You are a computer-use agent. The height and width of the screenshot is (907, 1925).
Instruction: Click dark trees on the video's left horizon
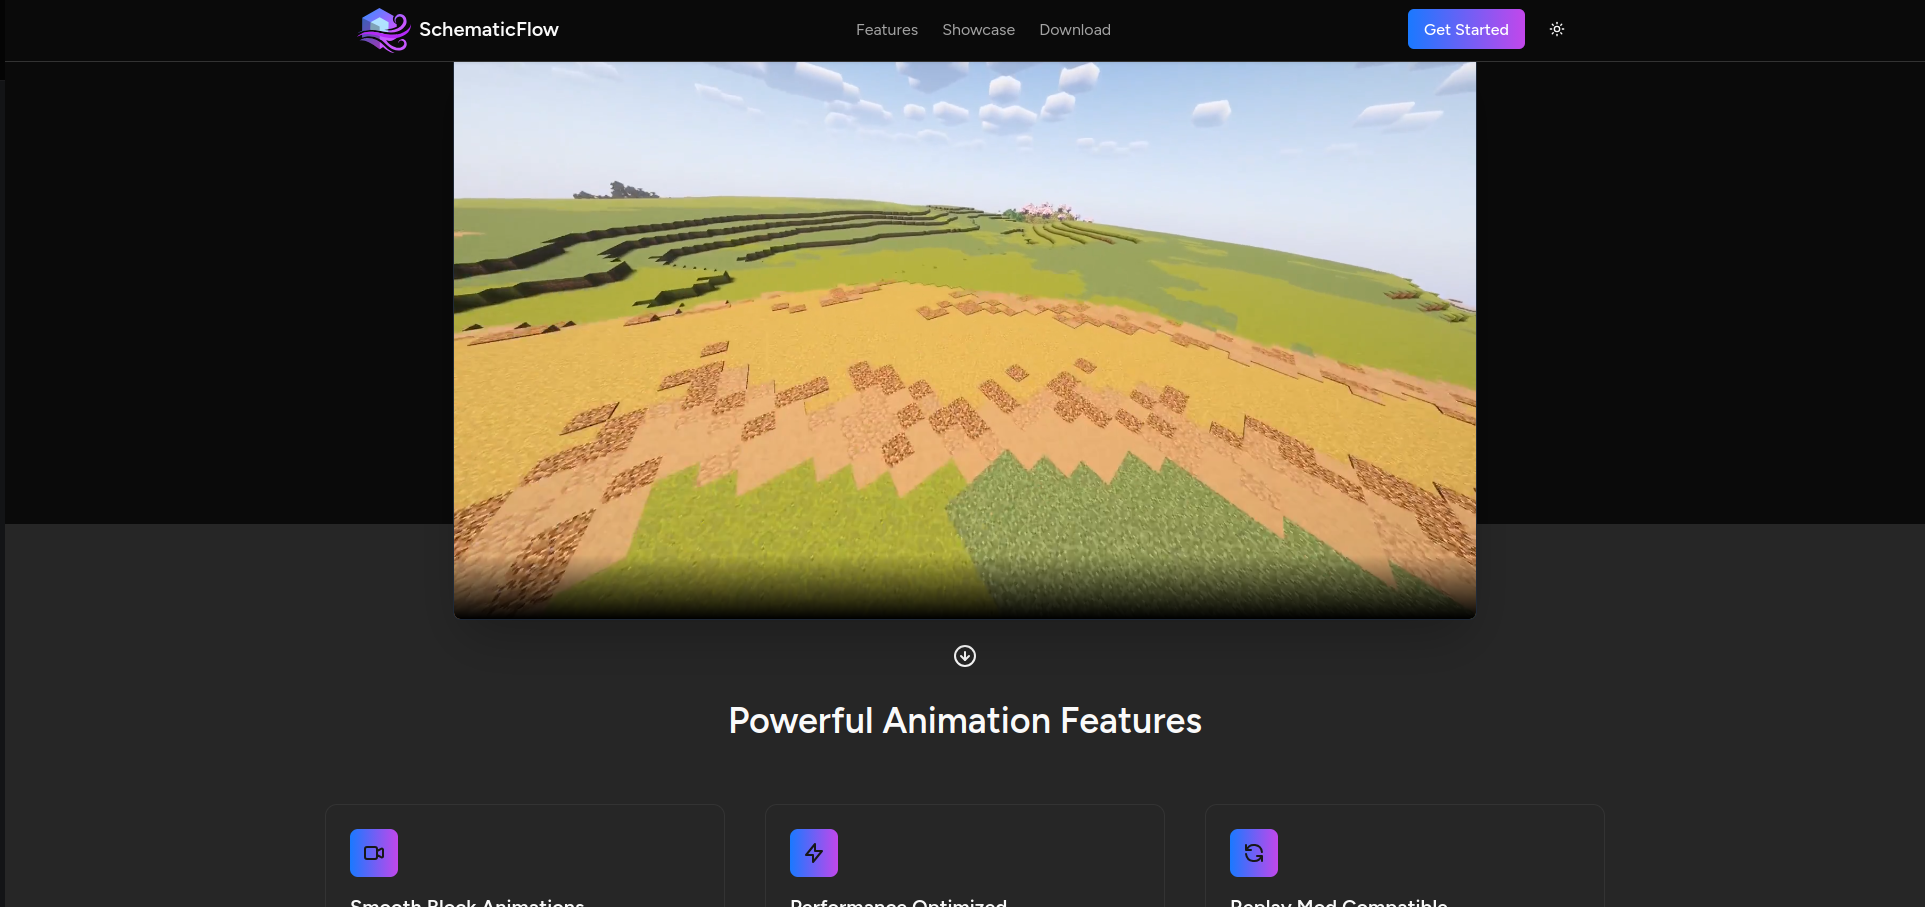pyautogui.click(x=618, y=190)
